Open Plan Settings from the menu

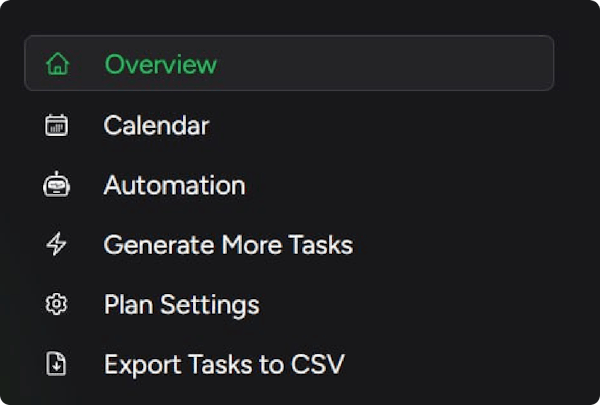click(181, 305)
